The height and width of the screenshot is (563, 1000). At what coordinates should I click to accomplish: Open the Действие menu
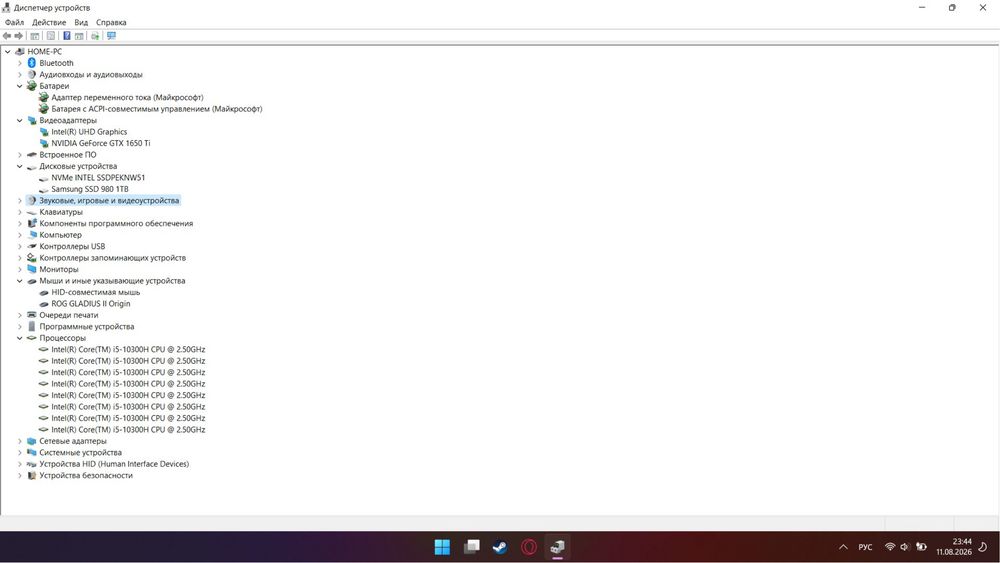(49, 22)
